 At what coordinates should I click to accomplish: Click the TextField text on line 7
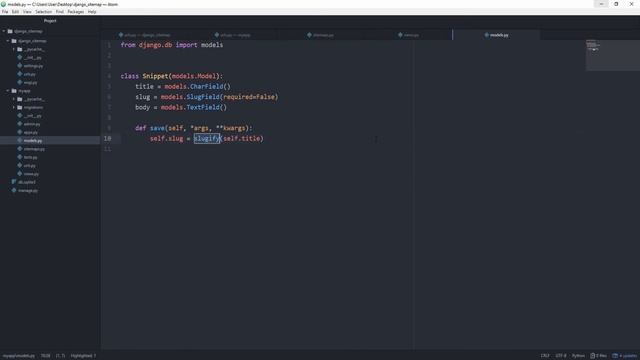tap(203, 107)
